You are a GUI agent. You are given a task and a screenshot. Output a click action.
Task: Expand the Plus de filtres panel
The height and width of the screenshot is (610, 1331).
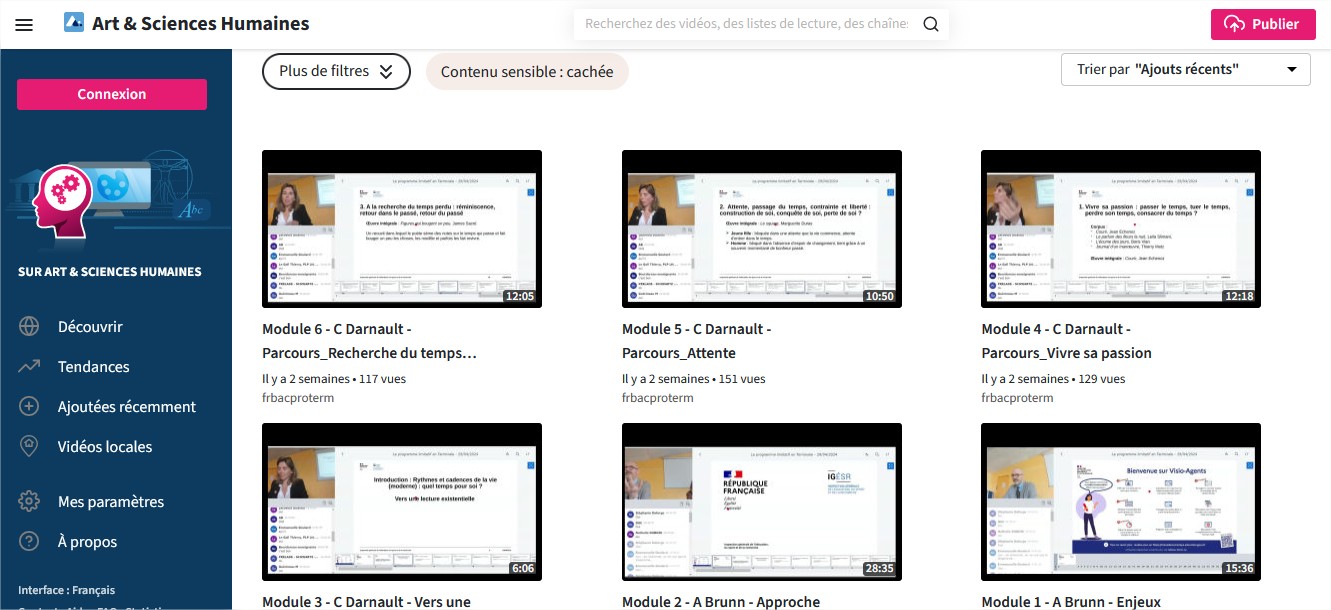(x=336, y=72)
